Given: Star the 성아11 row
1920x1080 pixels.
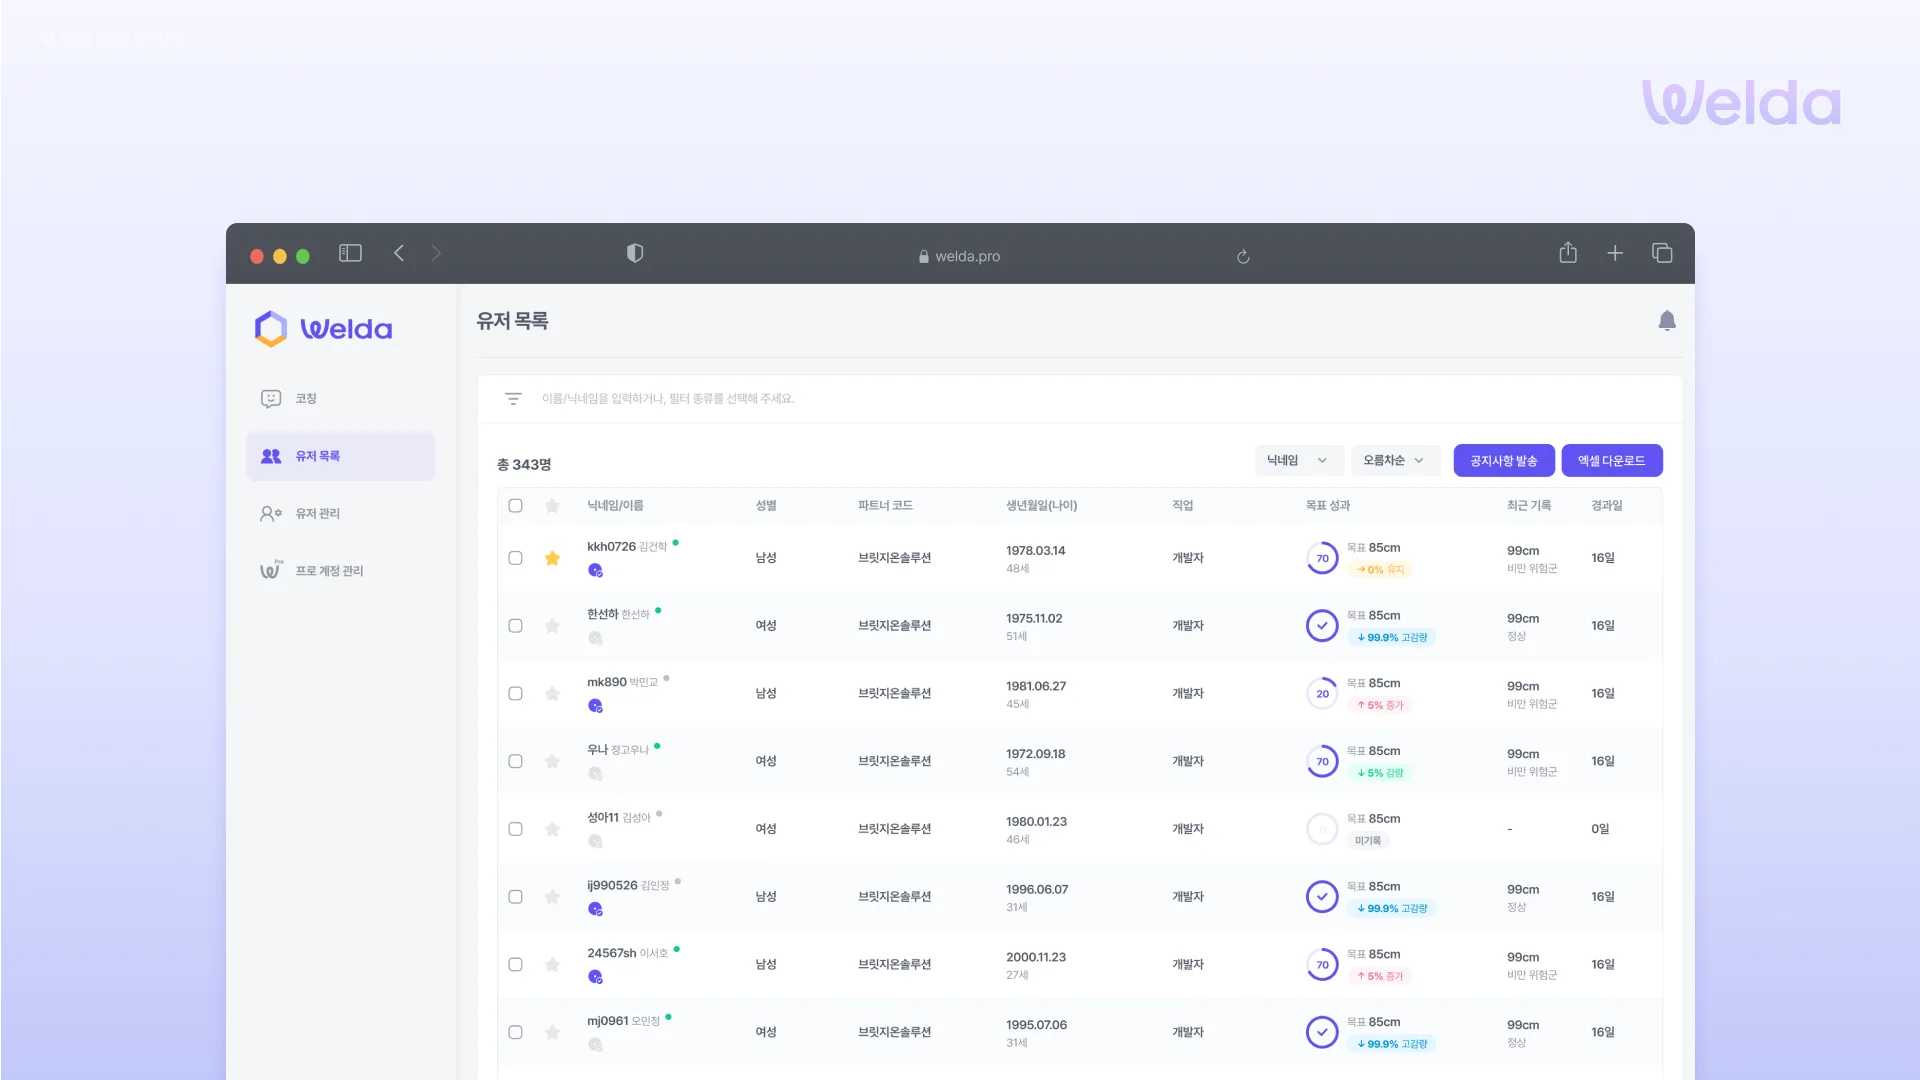Looking at the screenshot, I should (552, 829).
